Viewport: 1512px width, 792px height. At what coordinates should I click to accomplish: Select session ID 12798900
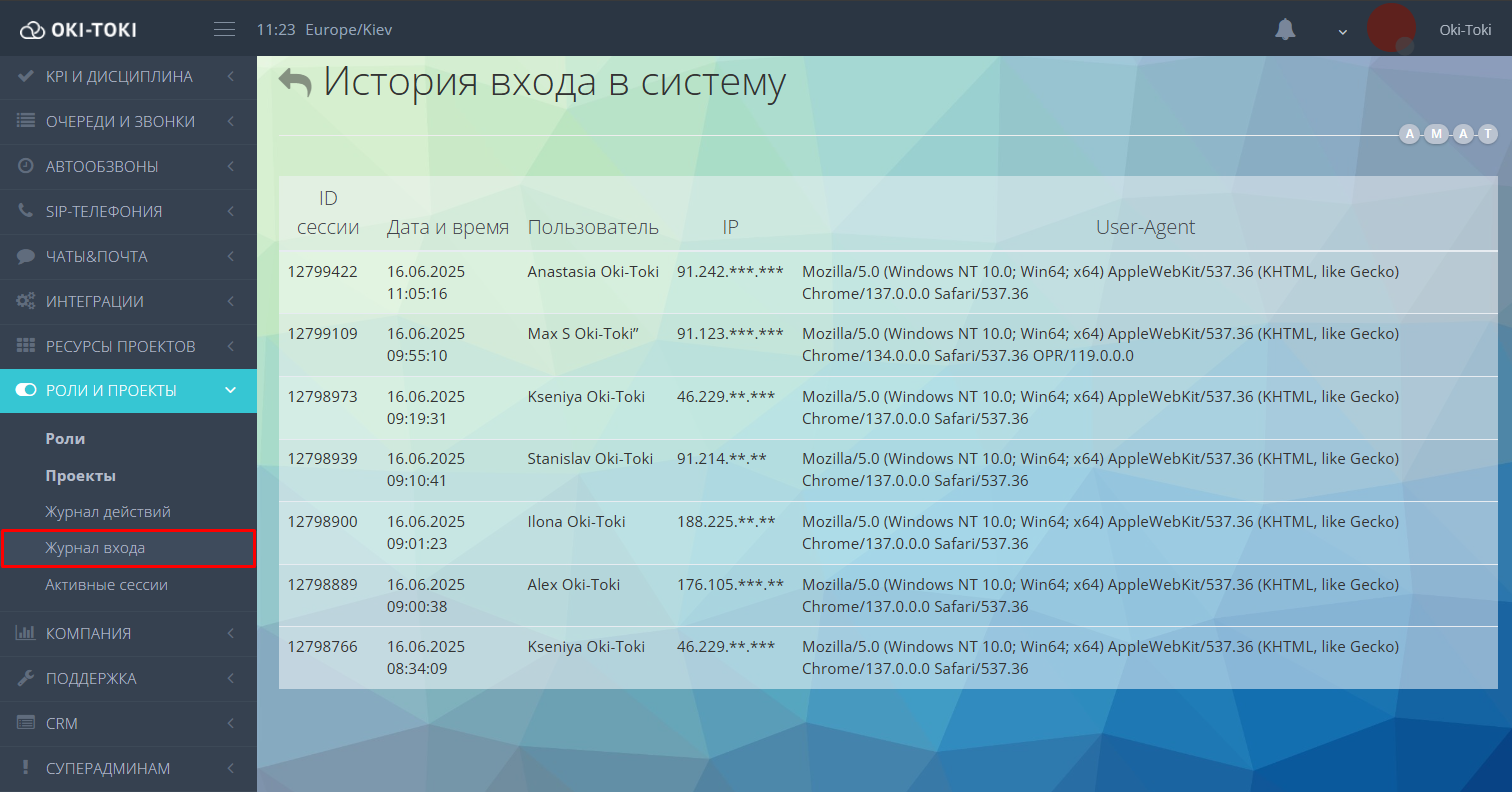click(x=322, y=521)
